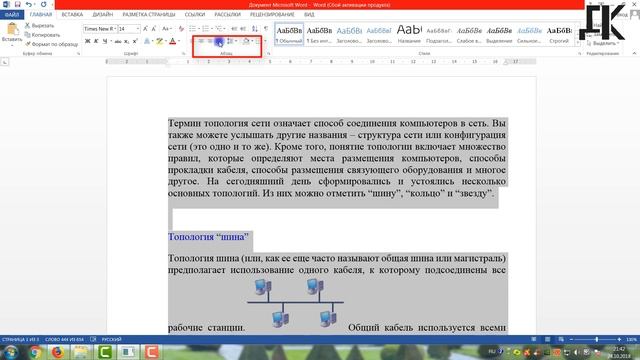Open the font color dropdown arrow
The height and width of the screenshot is (360, 640).
179,41
